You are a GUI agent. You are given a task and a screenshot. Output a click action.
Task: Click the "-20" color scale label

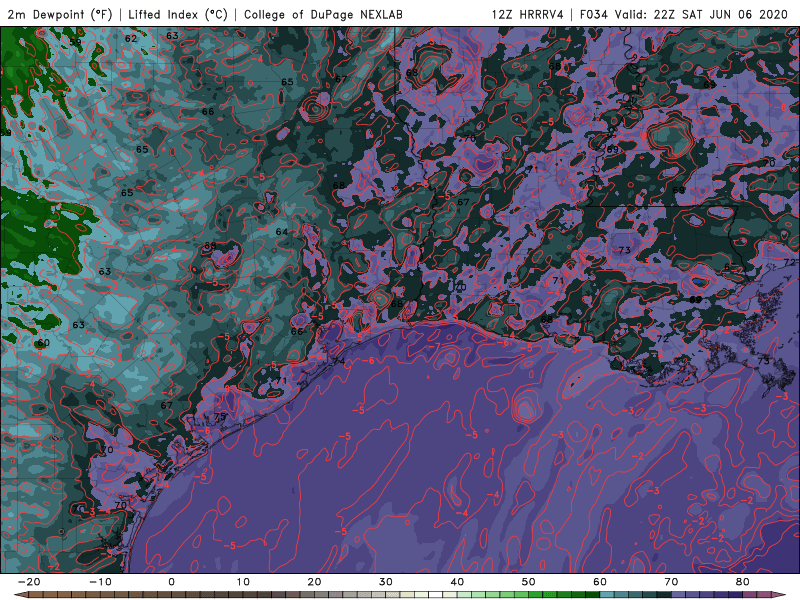pyautogui.click(x=29, y=582)
